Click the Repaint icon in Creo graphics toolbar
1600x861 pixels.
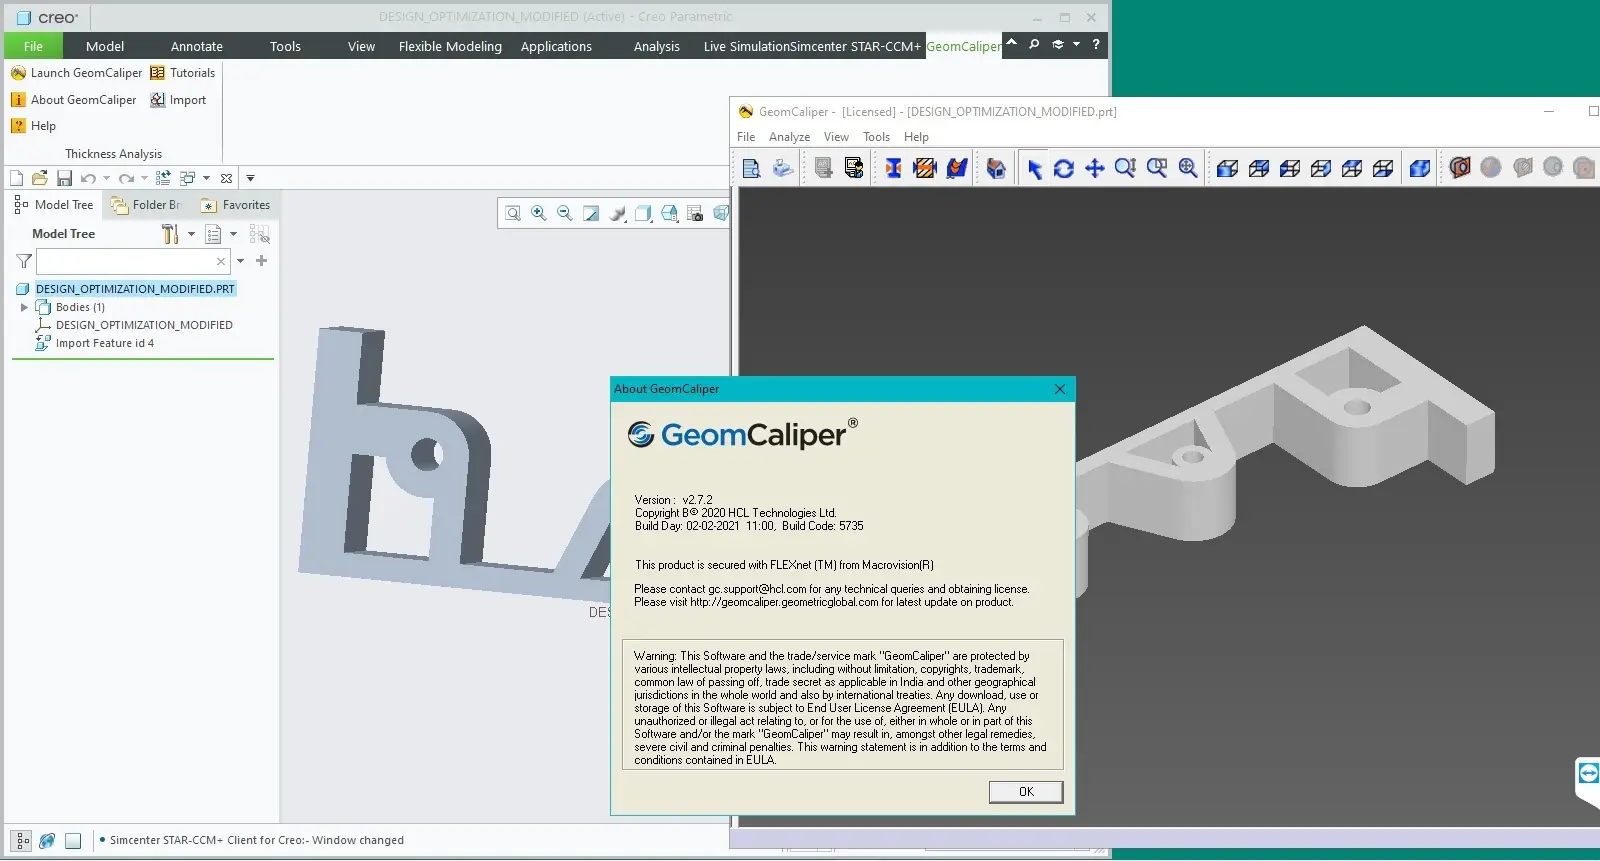click(591, 213)
